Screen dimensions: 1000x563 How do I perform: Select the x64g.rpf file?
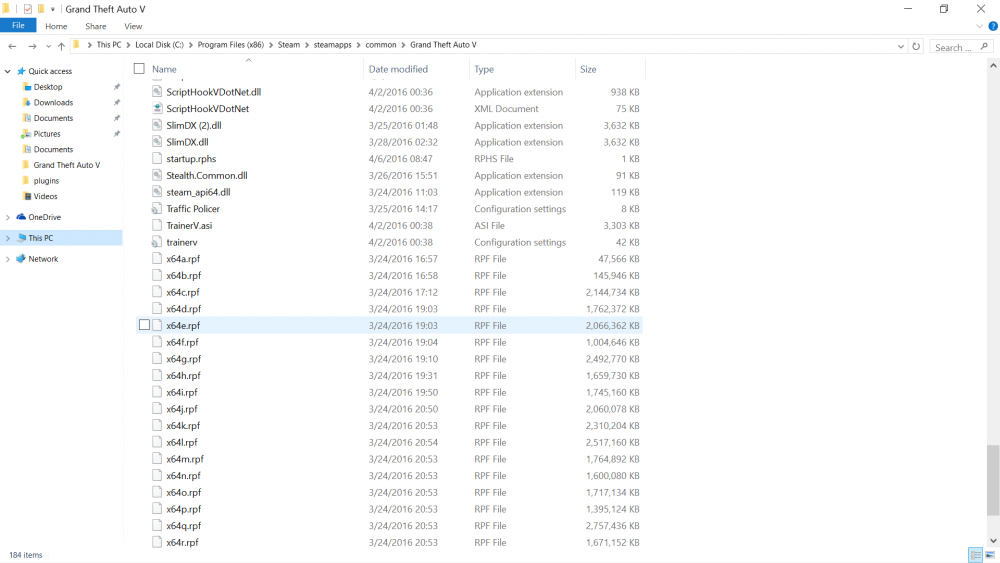[x=183, y=359]
